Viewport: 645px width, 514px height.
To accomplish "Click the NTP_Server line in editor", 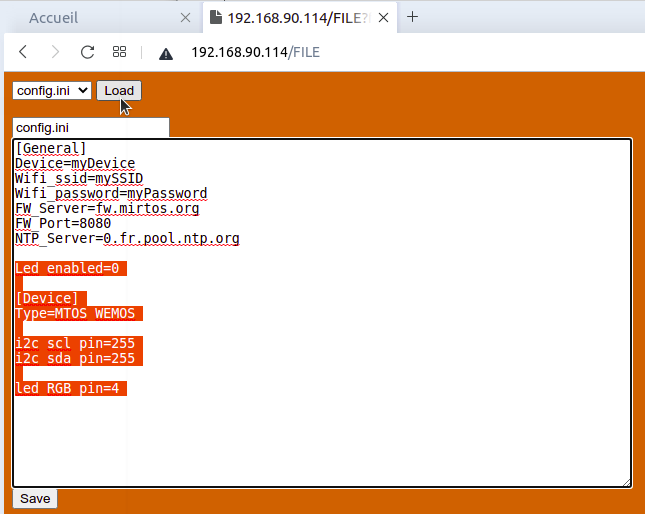I will coord(127,238).
